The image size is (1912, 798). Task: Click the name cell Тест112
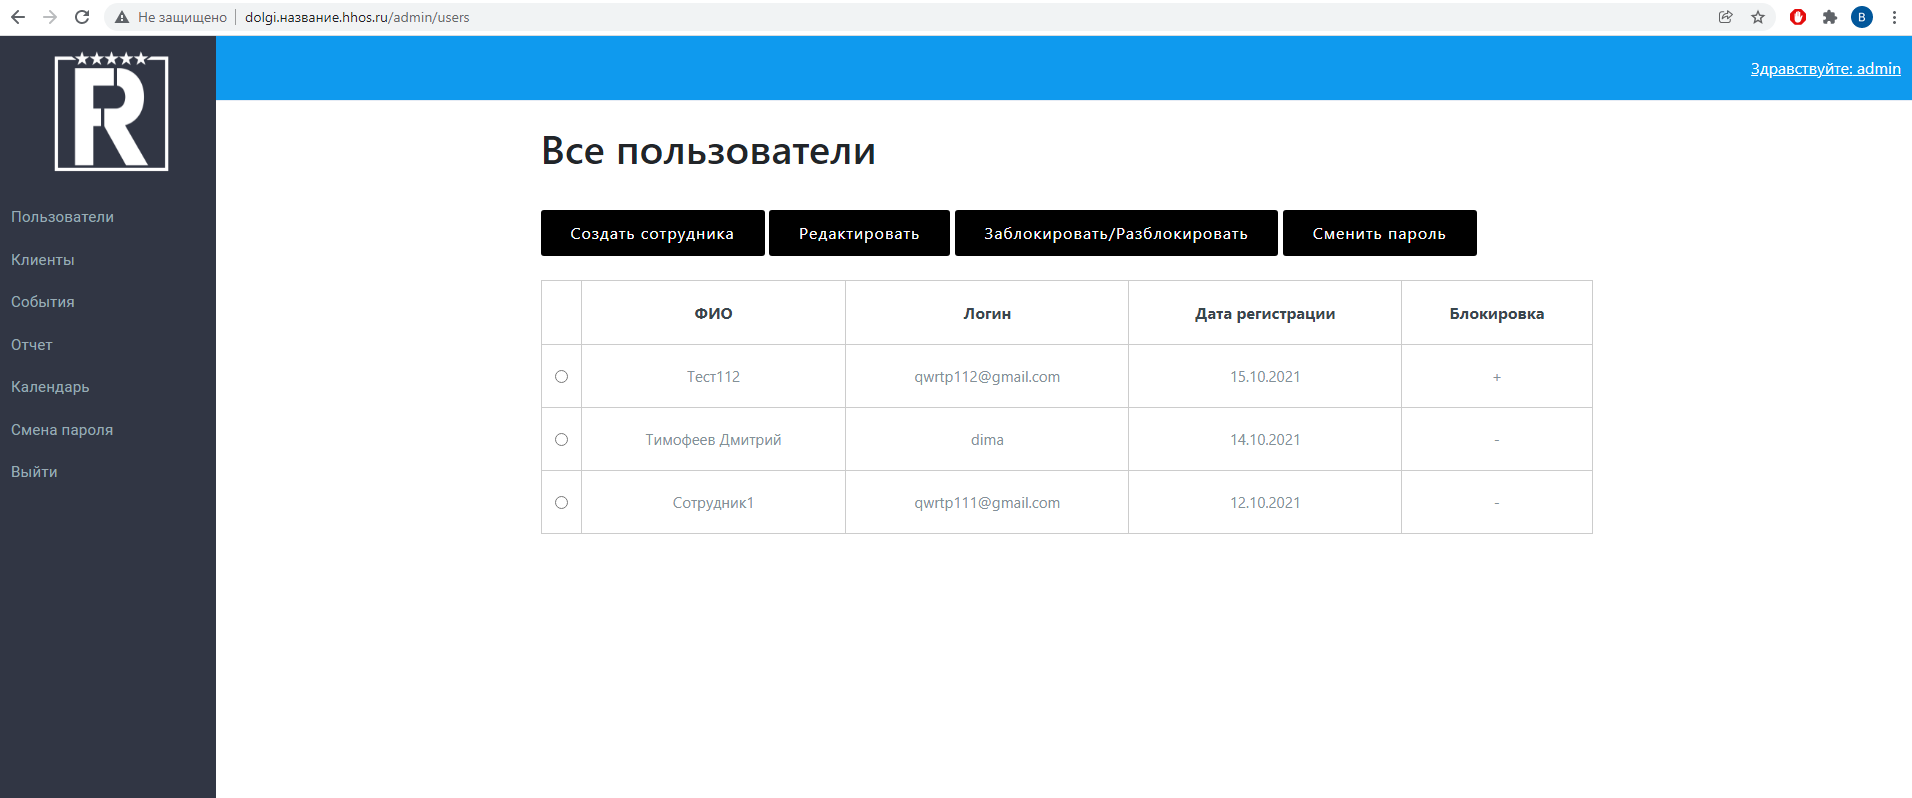(x=713, y=377)
